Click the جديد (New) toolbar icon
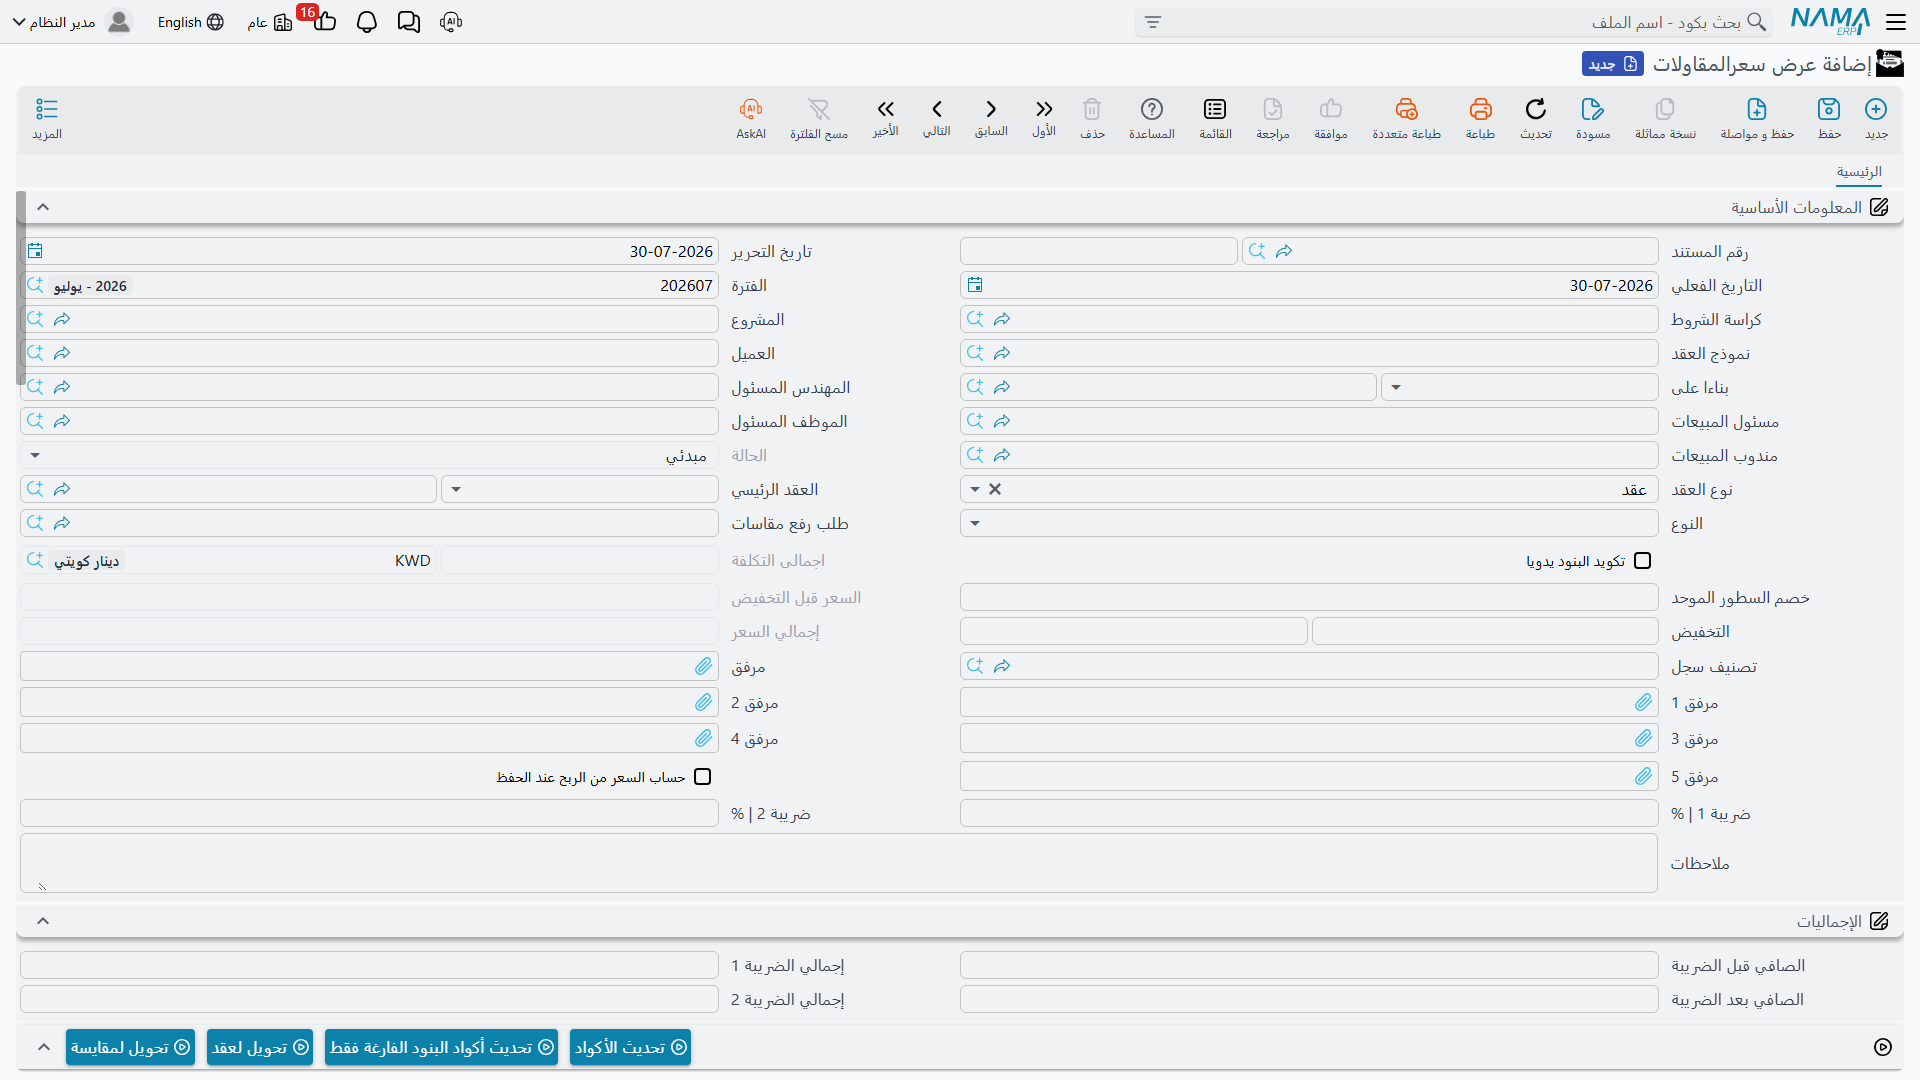 tap(1876, 109)
